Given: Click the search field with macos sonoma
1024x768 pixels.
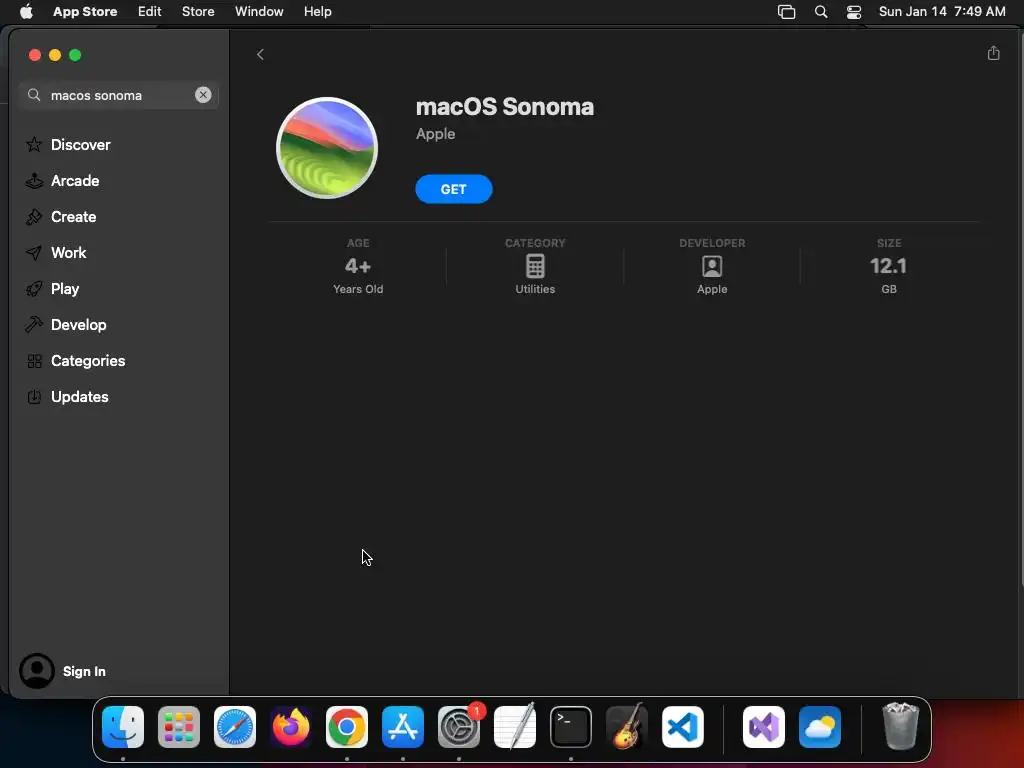Looking at the screenshot, I should click(119, 95).
